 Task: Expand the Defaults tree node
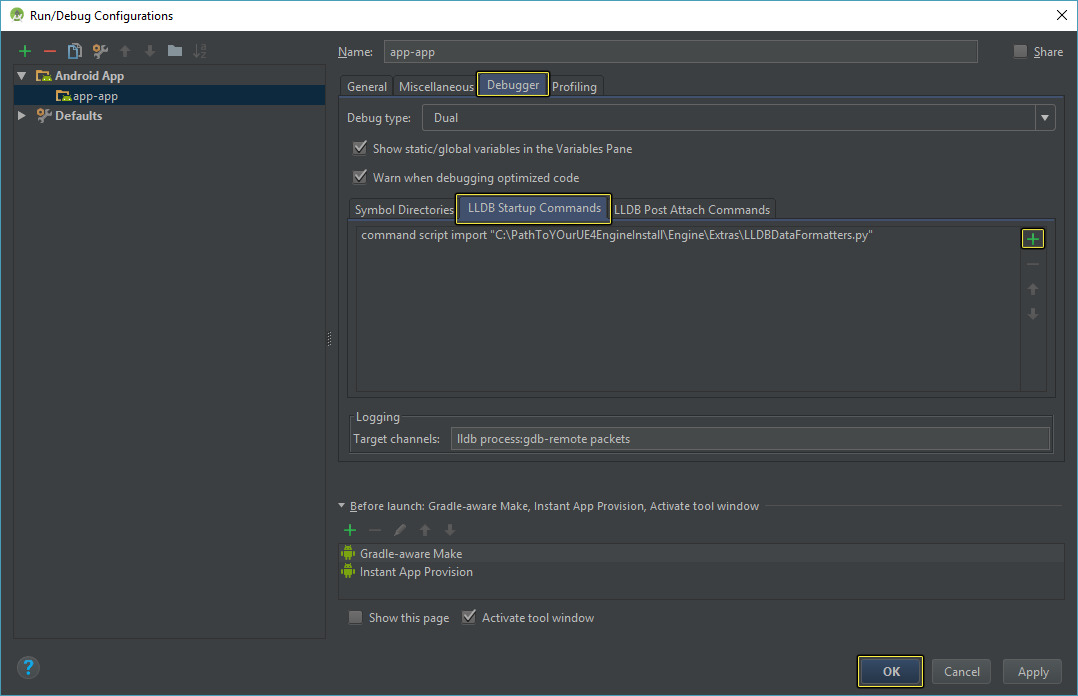pyautogui.click(x=21, y=115)
